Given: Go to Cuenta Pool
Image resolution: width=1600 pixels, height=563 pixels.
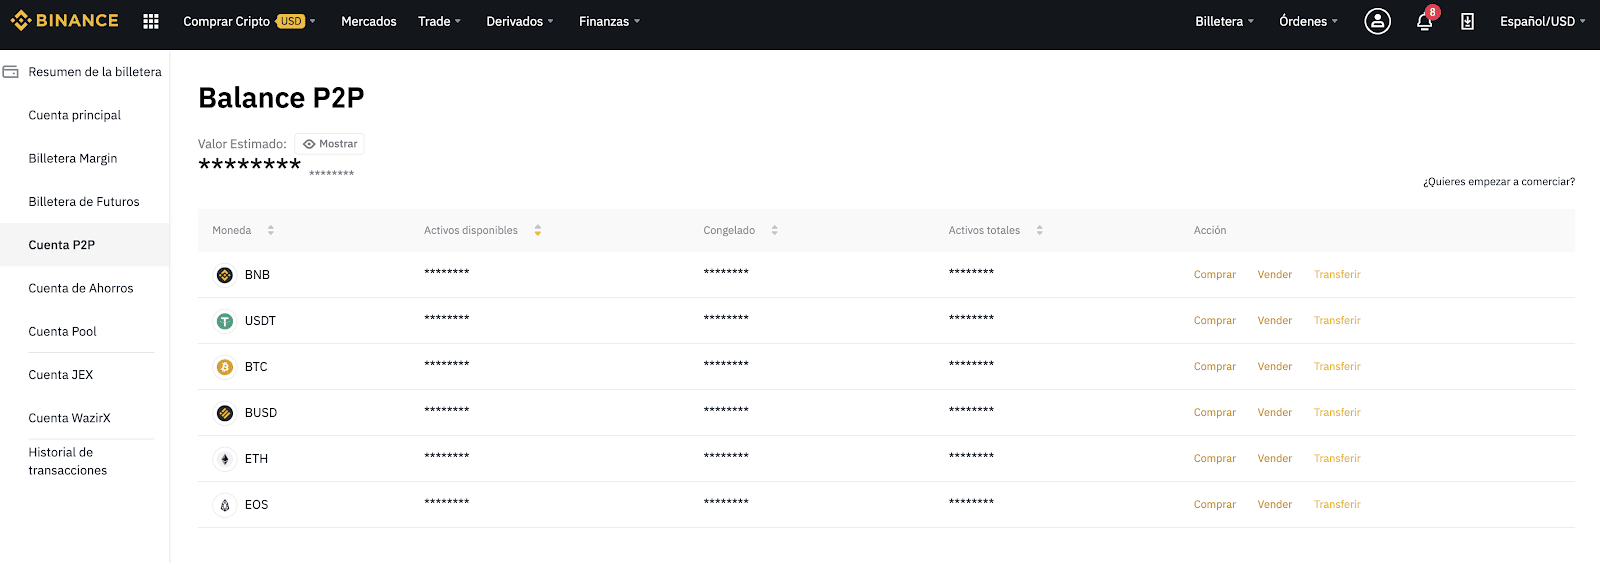Looking at the screenshot, I should coord(63,331).
